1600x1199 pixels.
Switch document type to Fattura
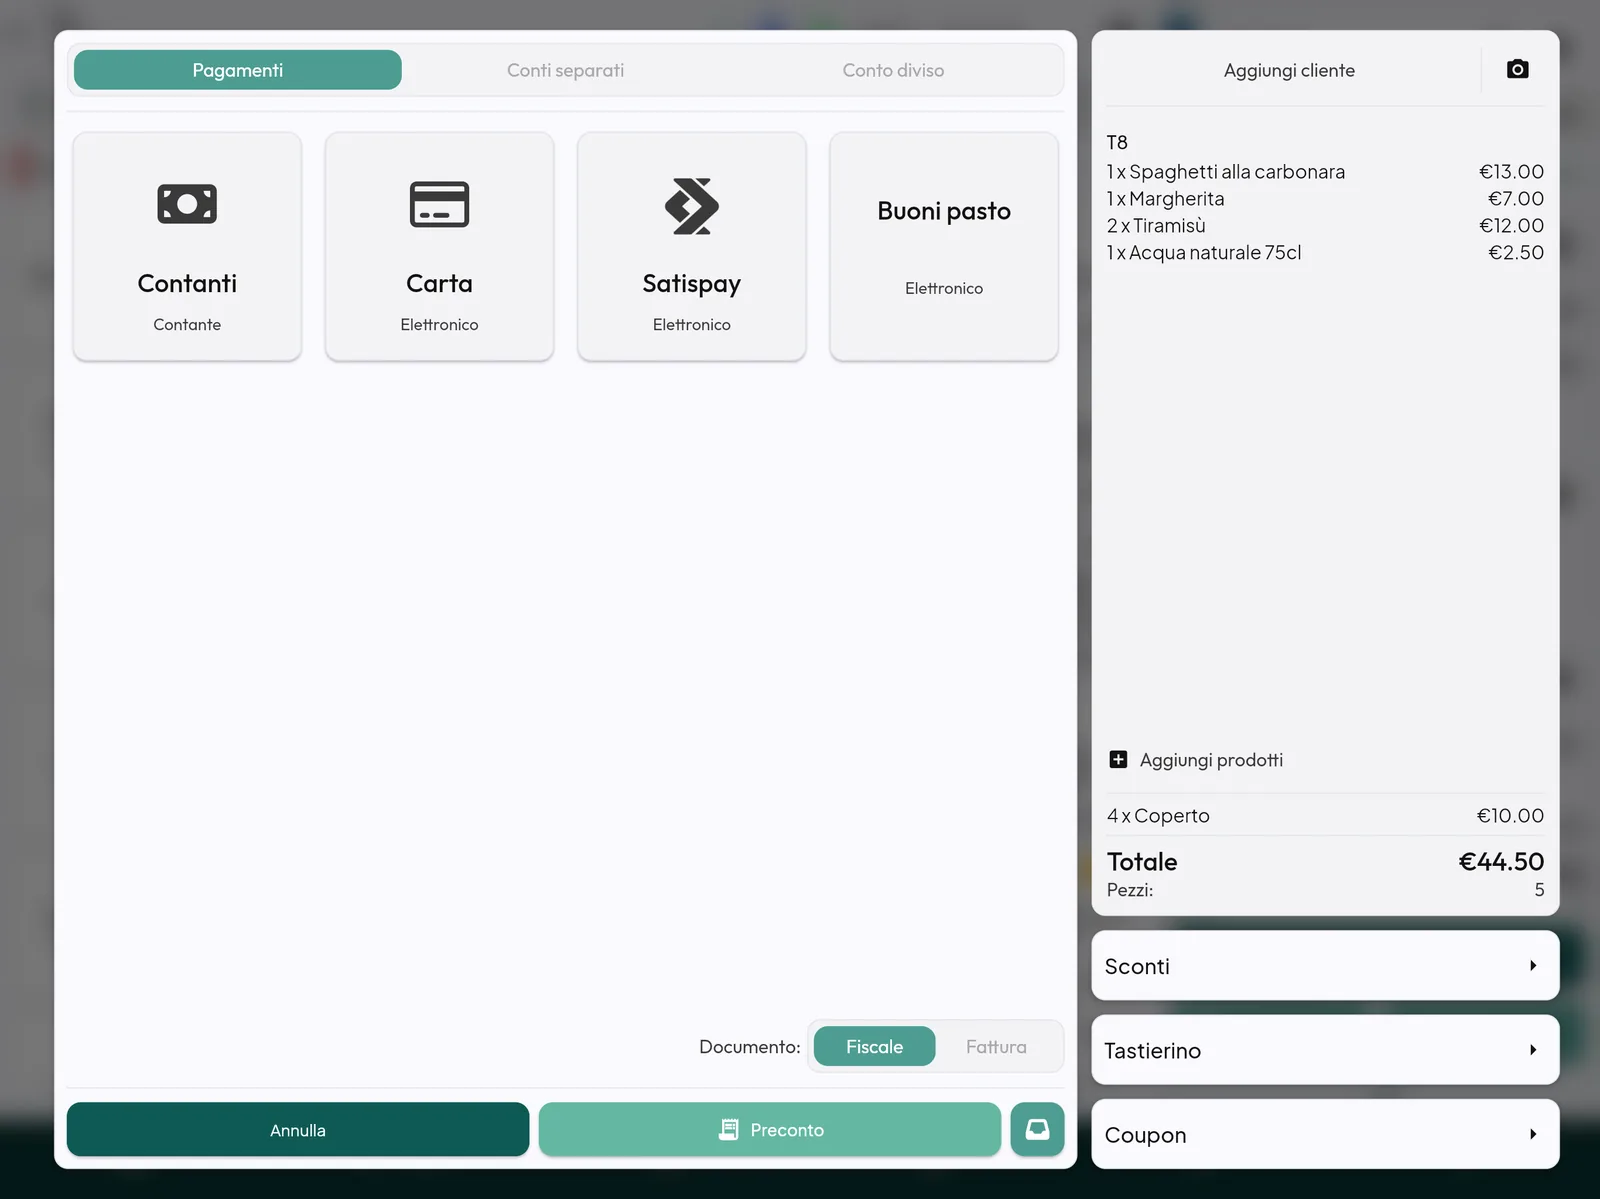pos(996,1046)
